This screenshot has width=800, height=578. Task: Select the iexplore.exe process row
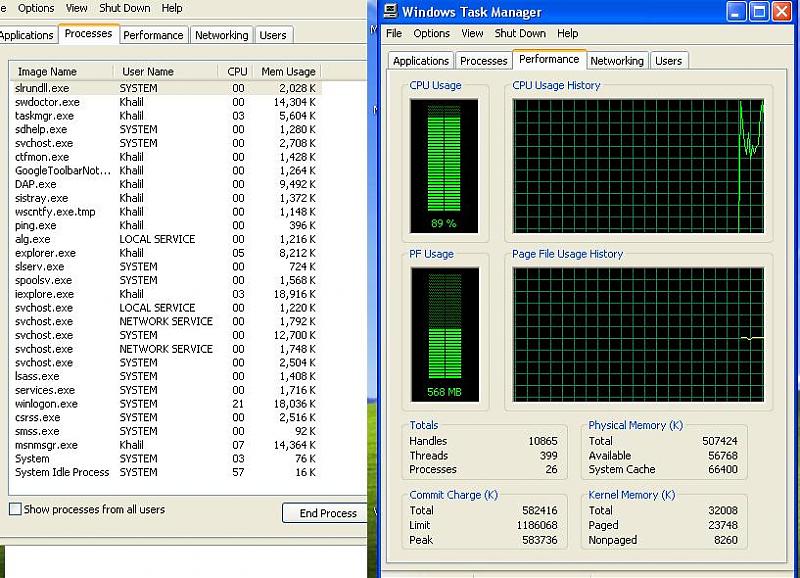(44, 294)
